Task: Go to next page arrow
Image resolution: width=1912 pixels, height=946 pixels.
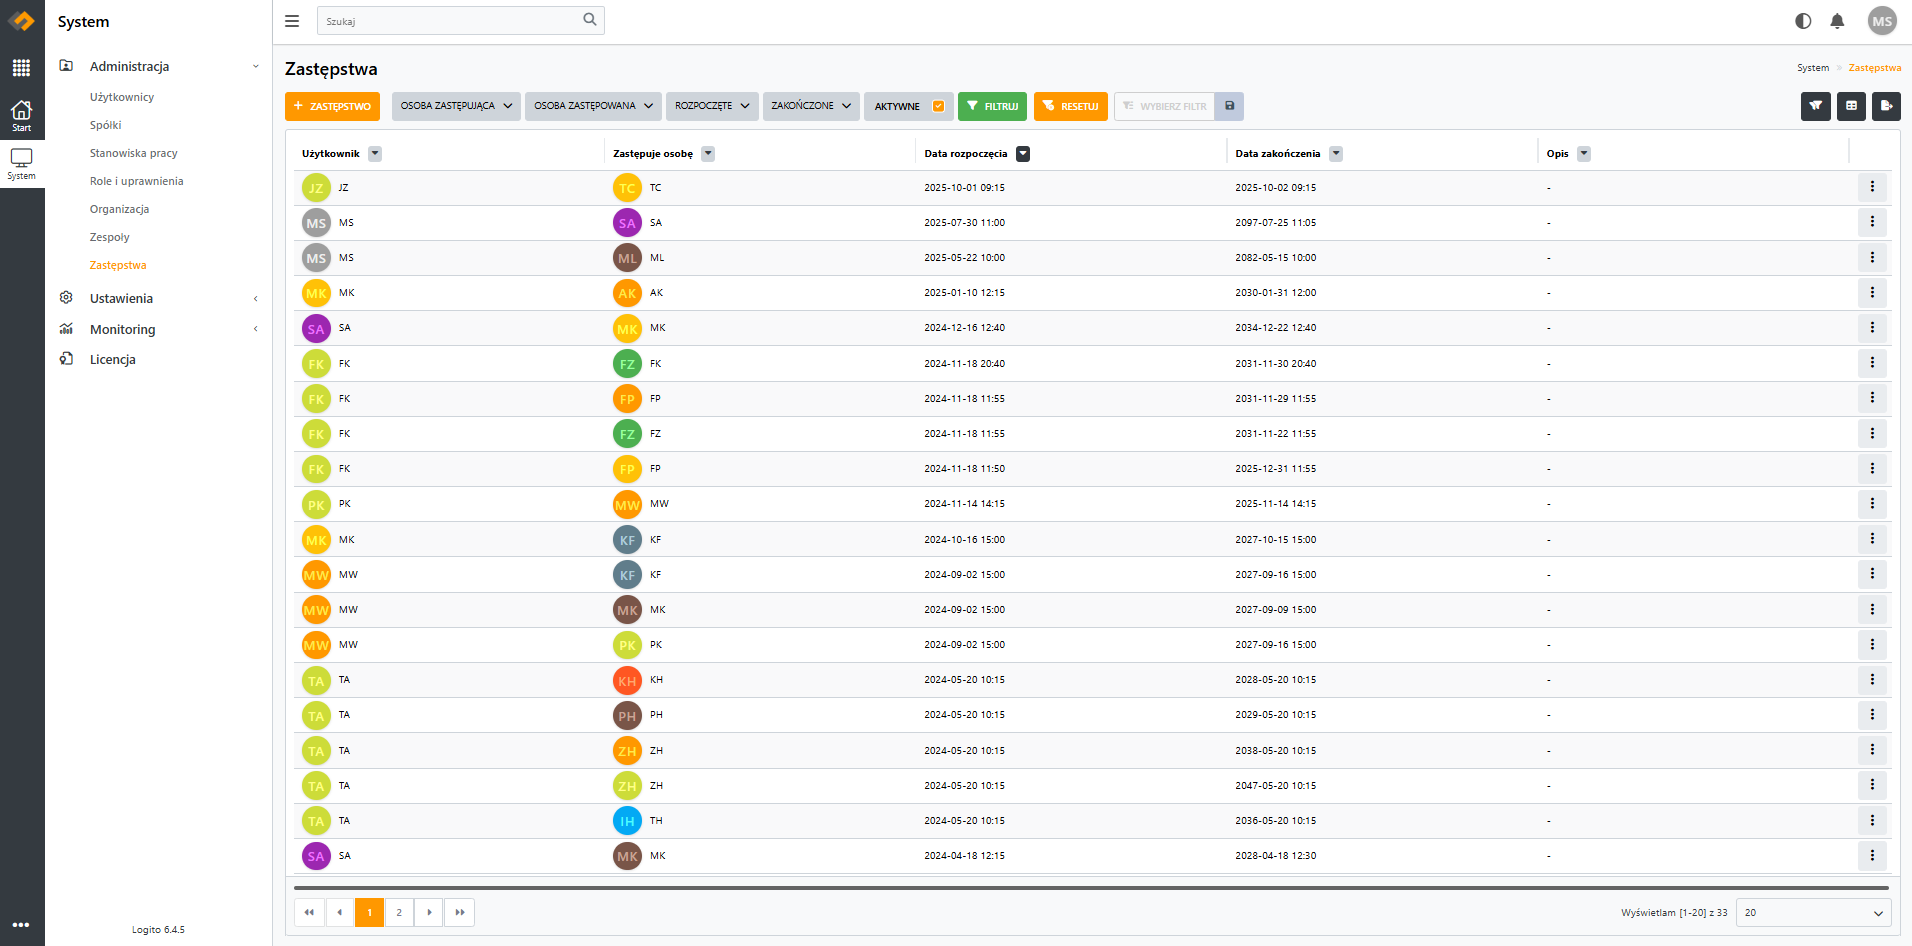Action: 429,912
